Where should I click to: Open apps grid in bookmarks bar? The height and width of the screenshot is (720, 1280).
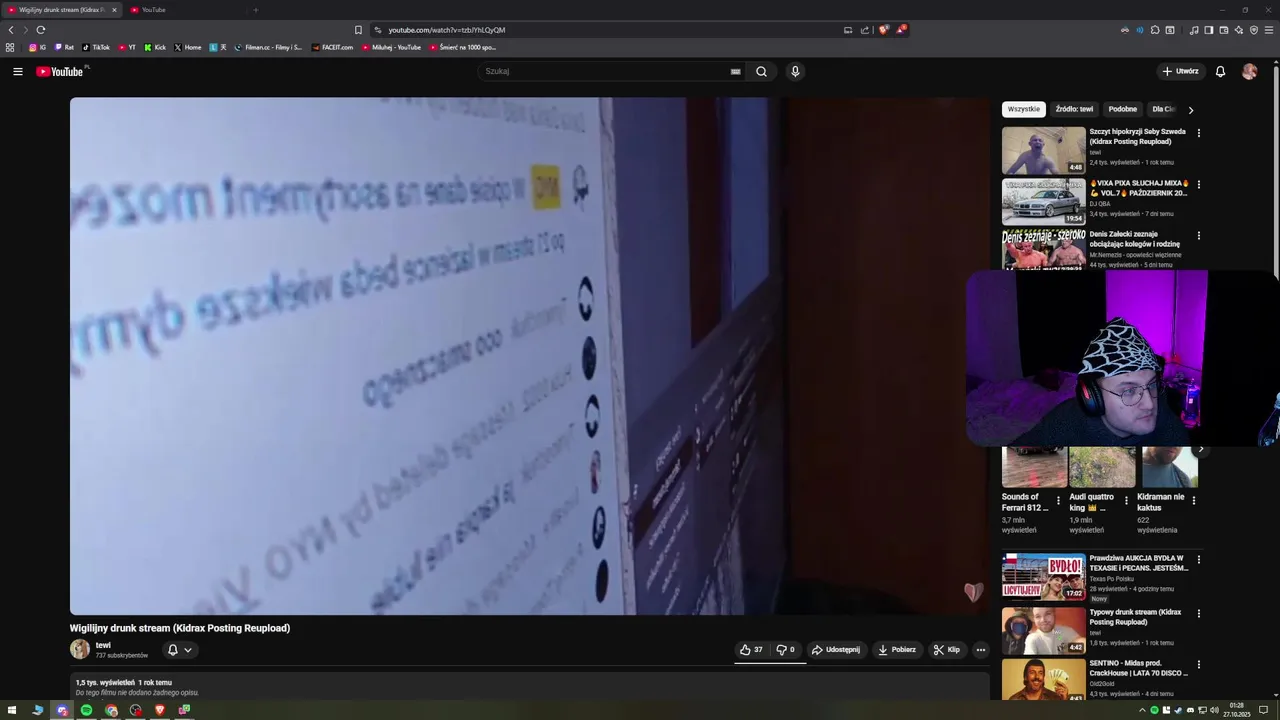point(10,47)
